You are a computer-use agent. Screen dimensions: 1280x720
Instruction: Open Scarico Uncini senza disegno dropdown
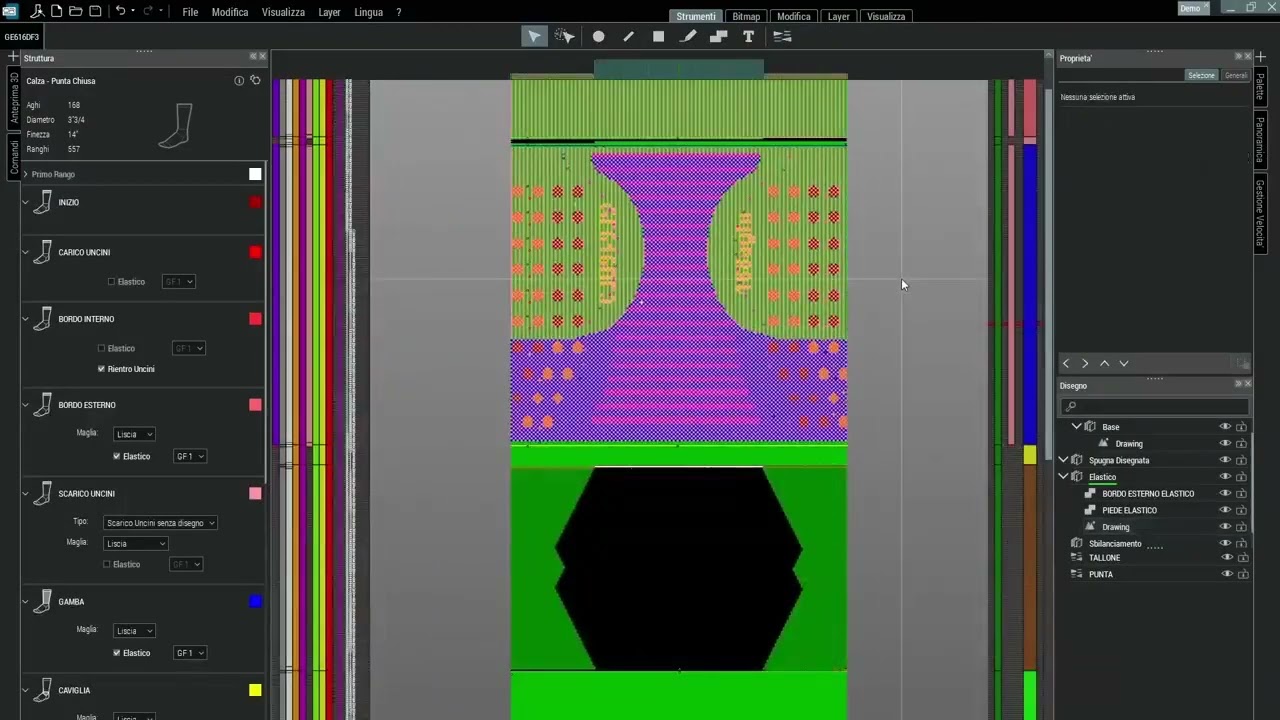160,523
